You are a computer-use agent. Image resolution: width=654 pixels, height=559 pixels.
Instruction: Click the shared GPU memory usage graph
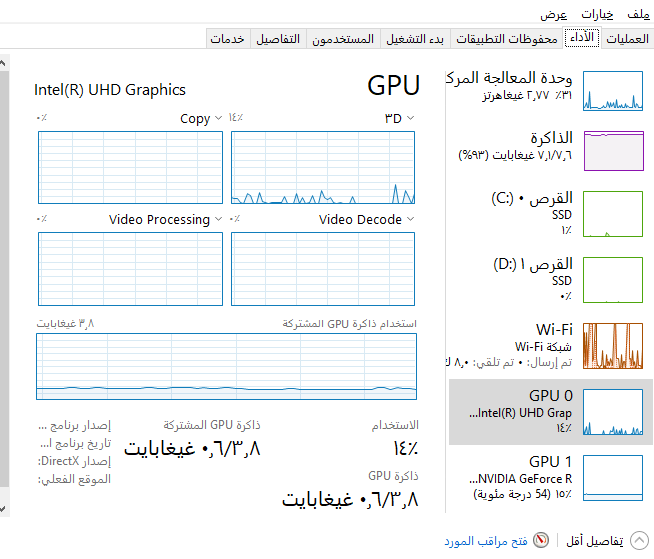pos(226,366)
